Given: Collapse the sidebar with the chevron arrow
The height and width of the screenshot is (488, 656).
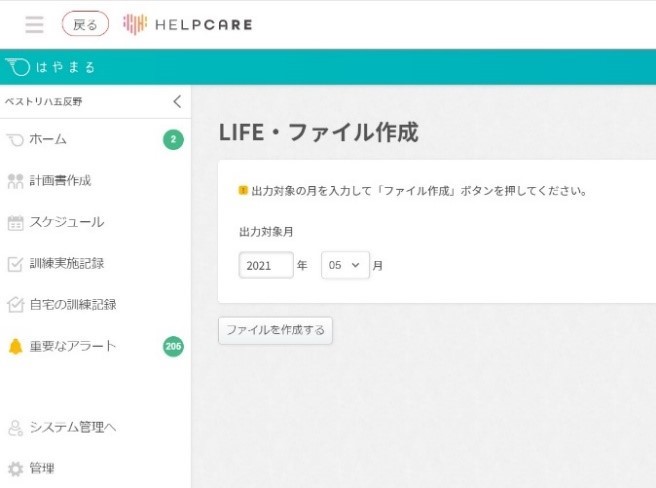Looking at the screenshot, I should pyautogui.click(x=177, y=101).
